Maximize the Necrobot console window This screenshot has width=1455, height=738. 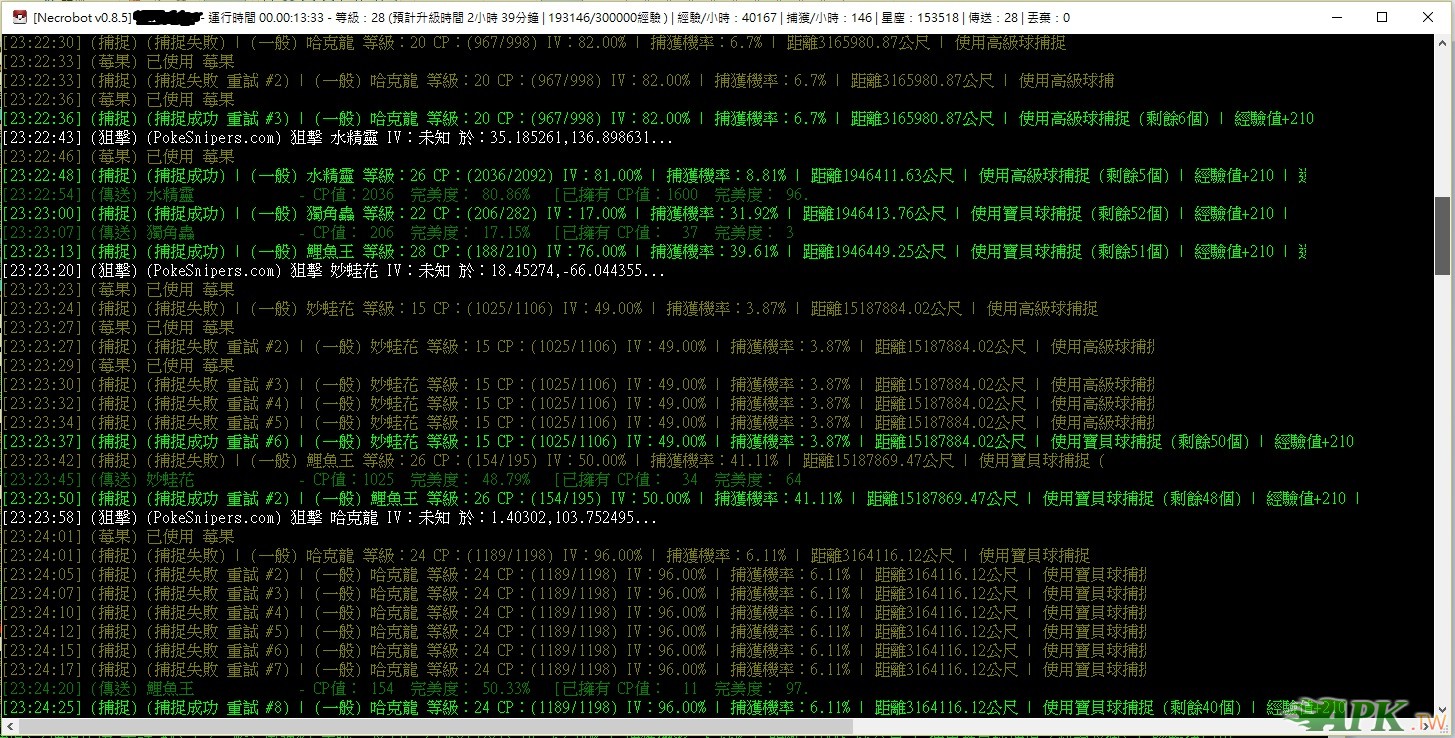[x=1382, y=17]
